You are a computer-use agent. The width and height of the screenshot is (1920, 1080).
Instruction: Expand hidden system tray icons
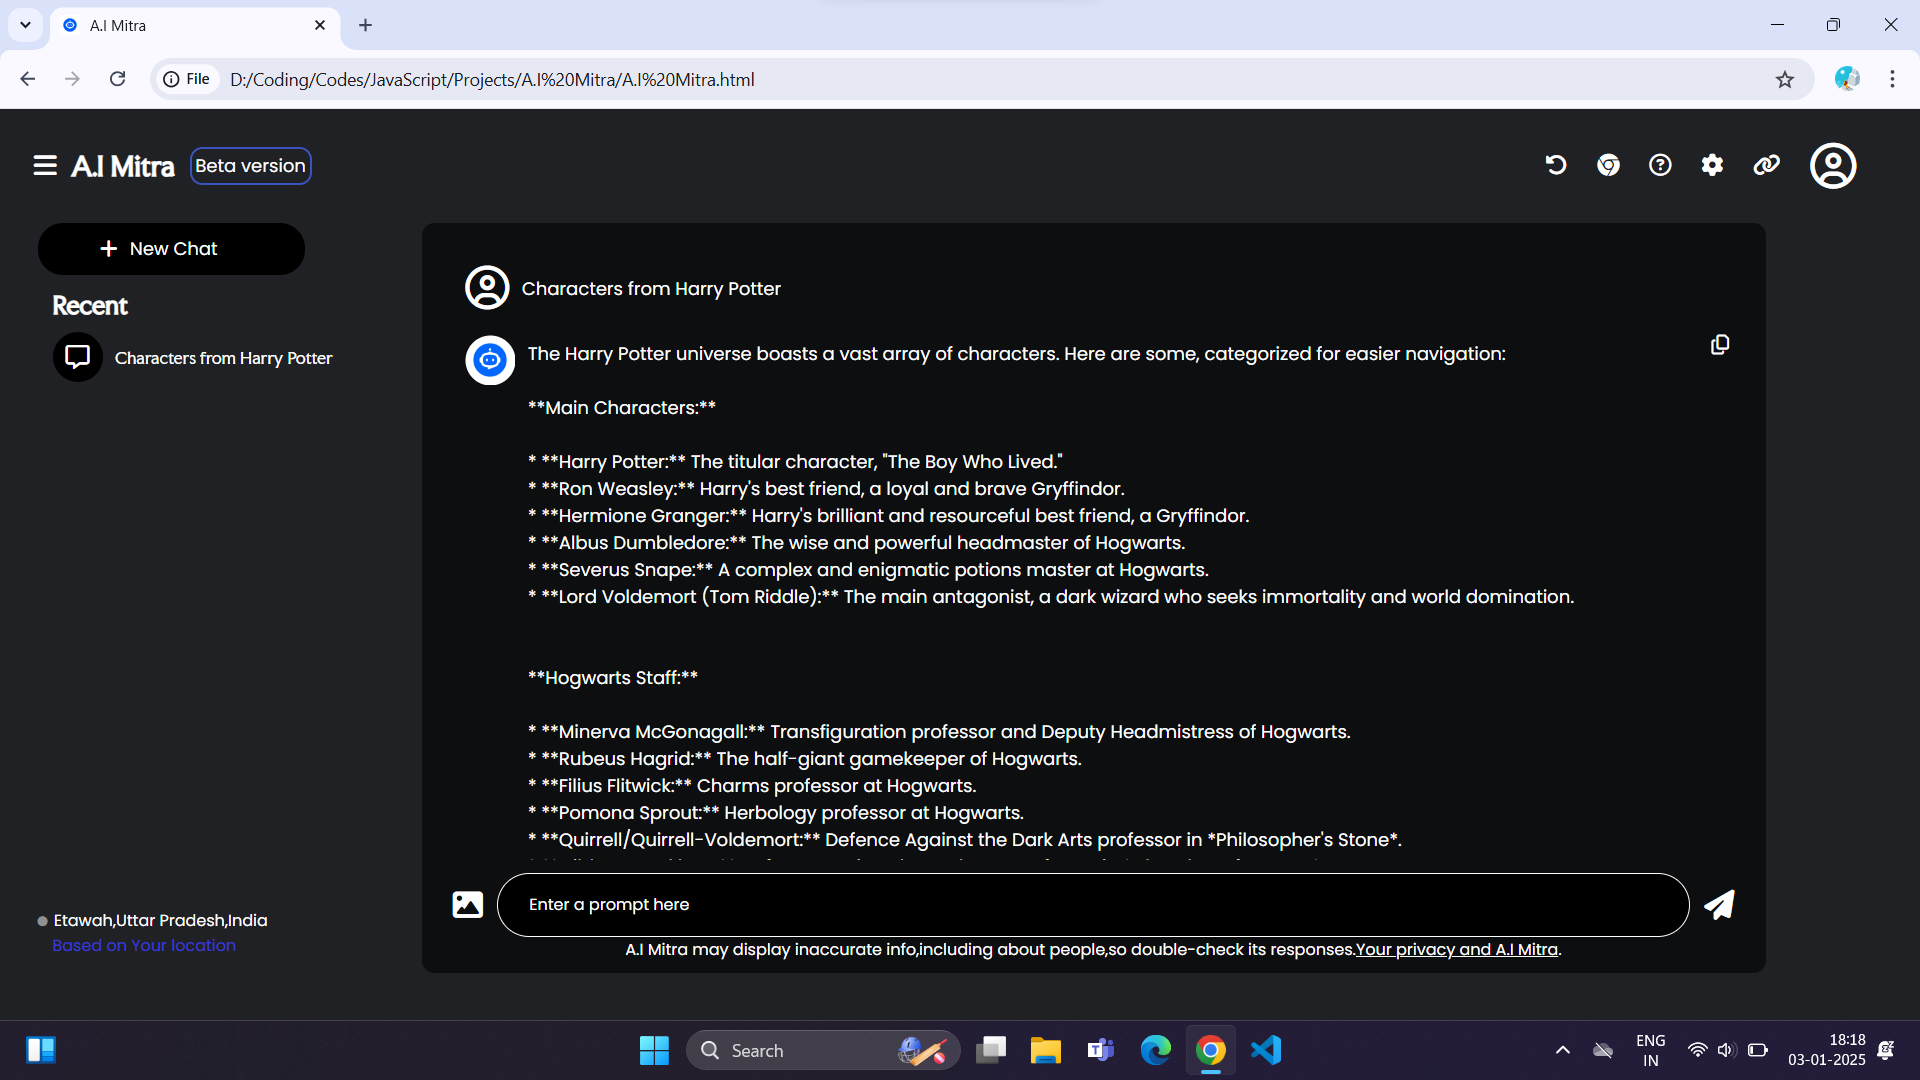(x=1562, y=1050)
